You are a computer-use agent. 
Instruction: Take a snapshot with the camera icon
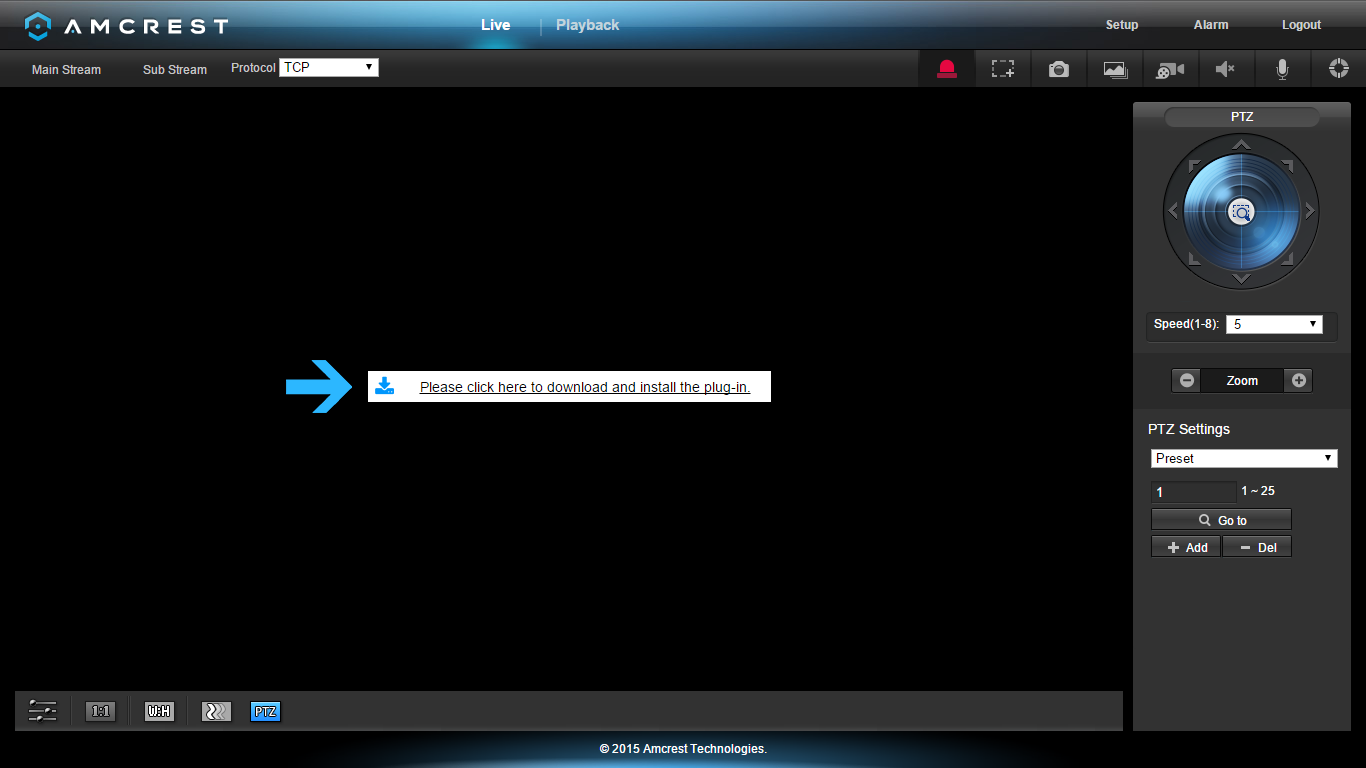pyautogui.click(x=1058, y=69)
